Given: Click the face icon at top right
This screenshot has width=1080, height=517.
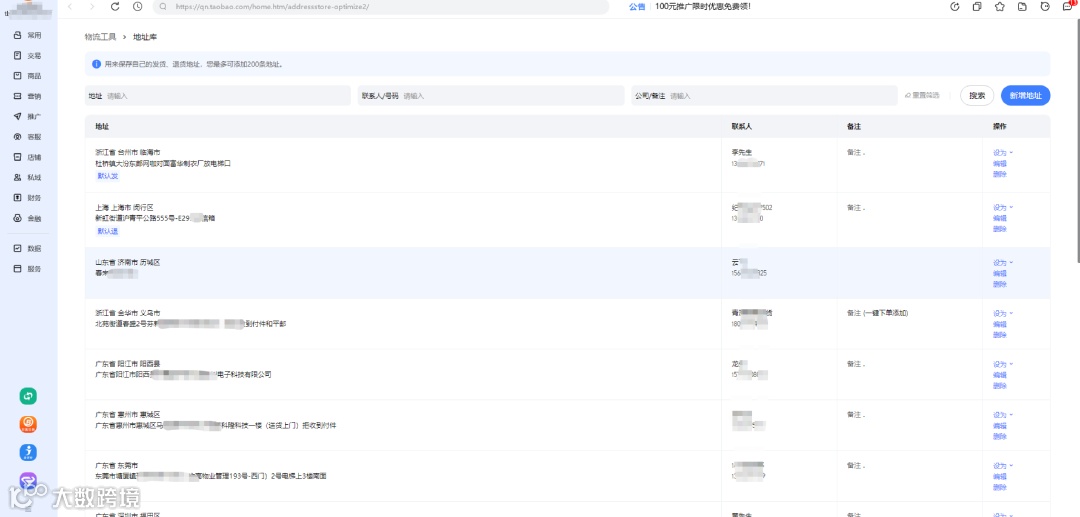Looking at the screenshot, I should 1045,6.
